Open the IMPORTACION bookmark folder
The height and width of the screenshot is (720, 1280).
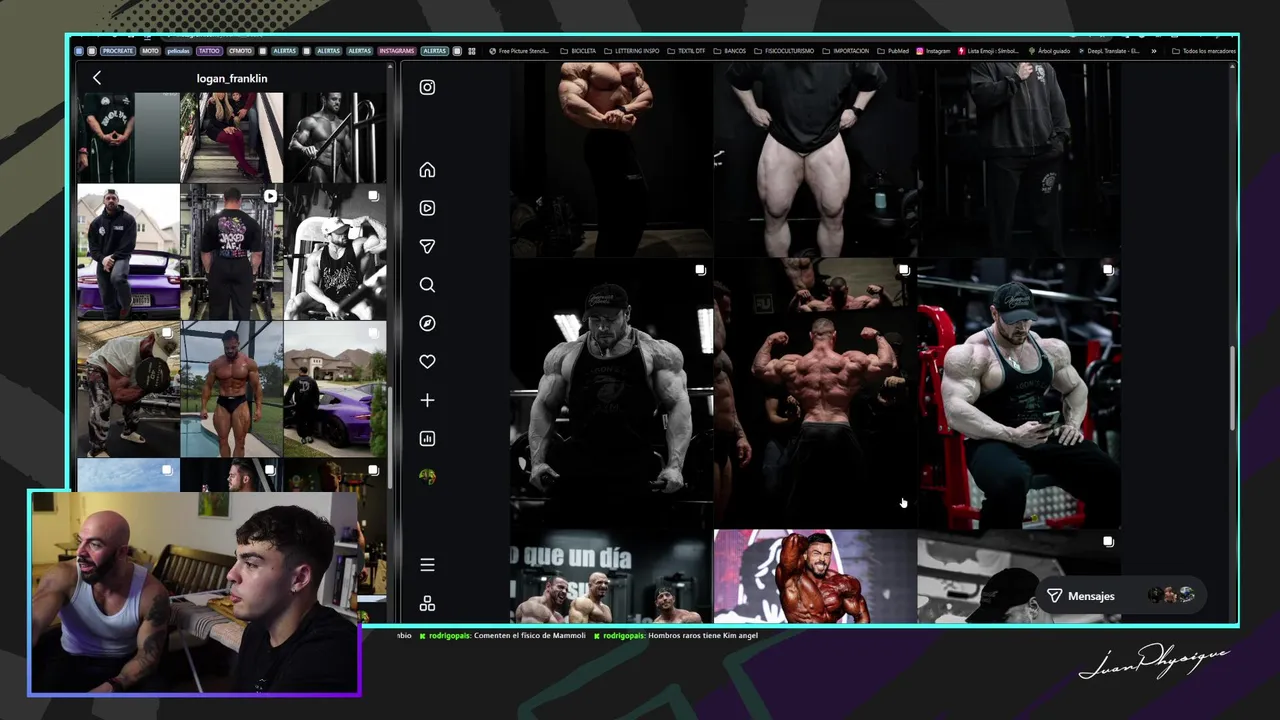[846, 51]
